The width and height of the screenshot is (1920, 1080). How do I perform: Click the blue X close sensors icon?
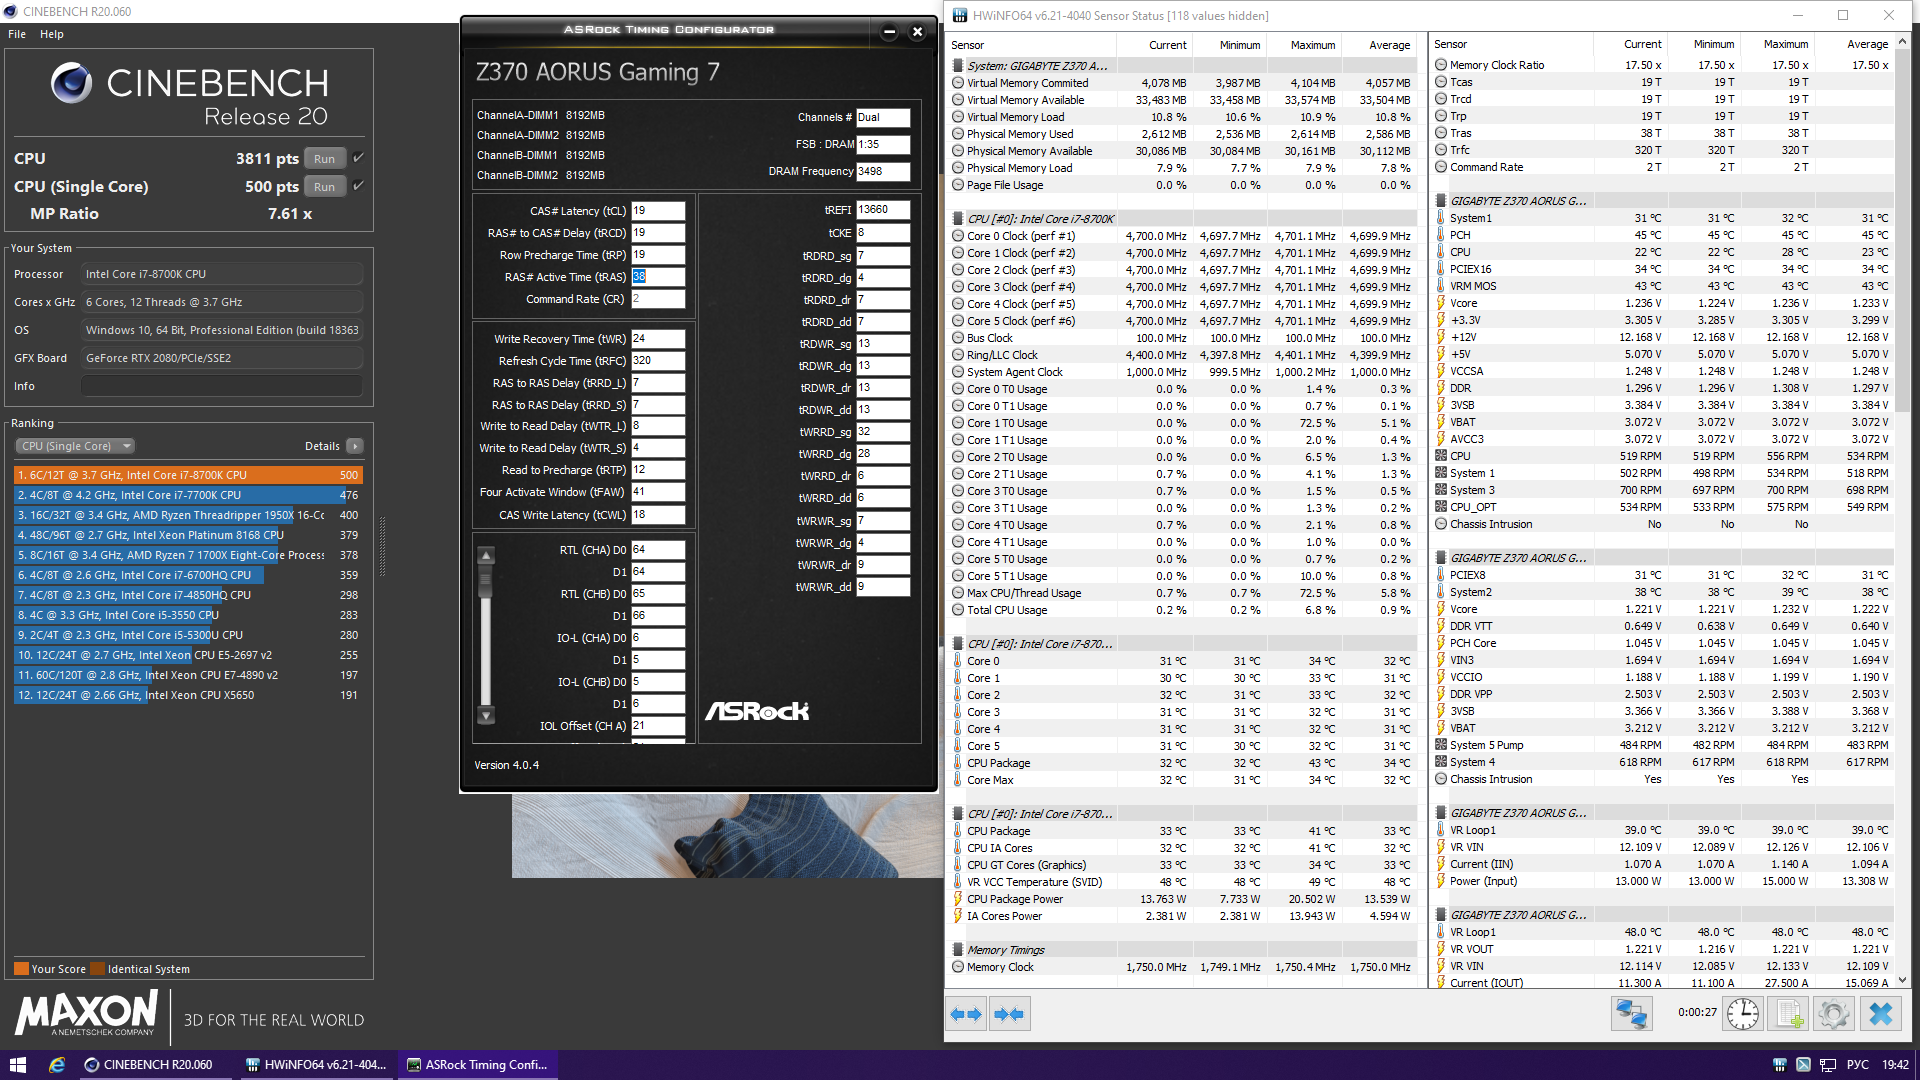tap(1880, 1014)
